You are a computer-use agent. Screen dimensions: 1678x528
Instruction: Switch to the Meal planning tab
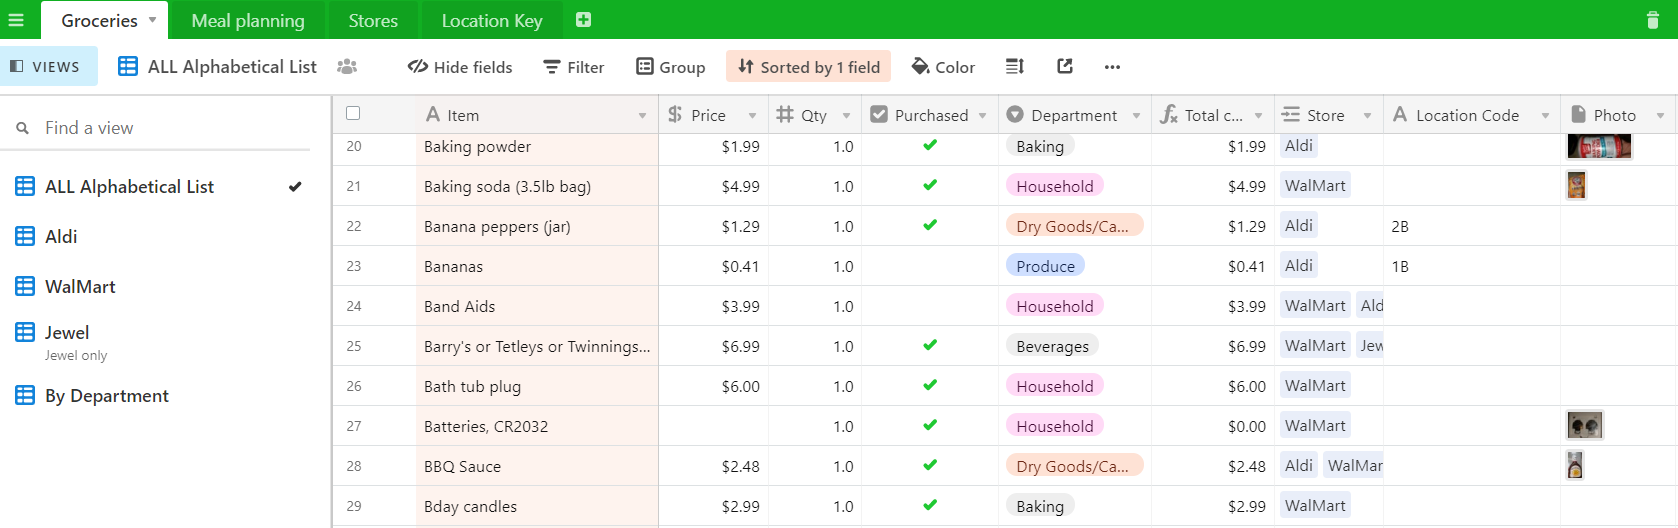[x=248, y=20]
